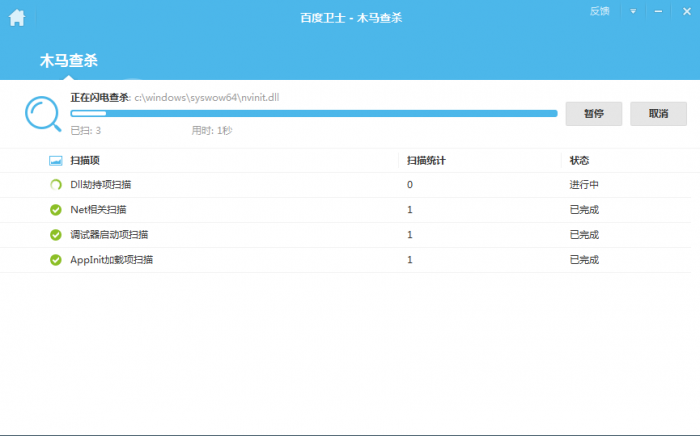The image size is (700, 436).
Task: Click 已完成 status for Net相关扫描
Action: click(x=584, y=210)
